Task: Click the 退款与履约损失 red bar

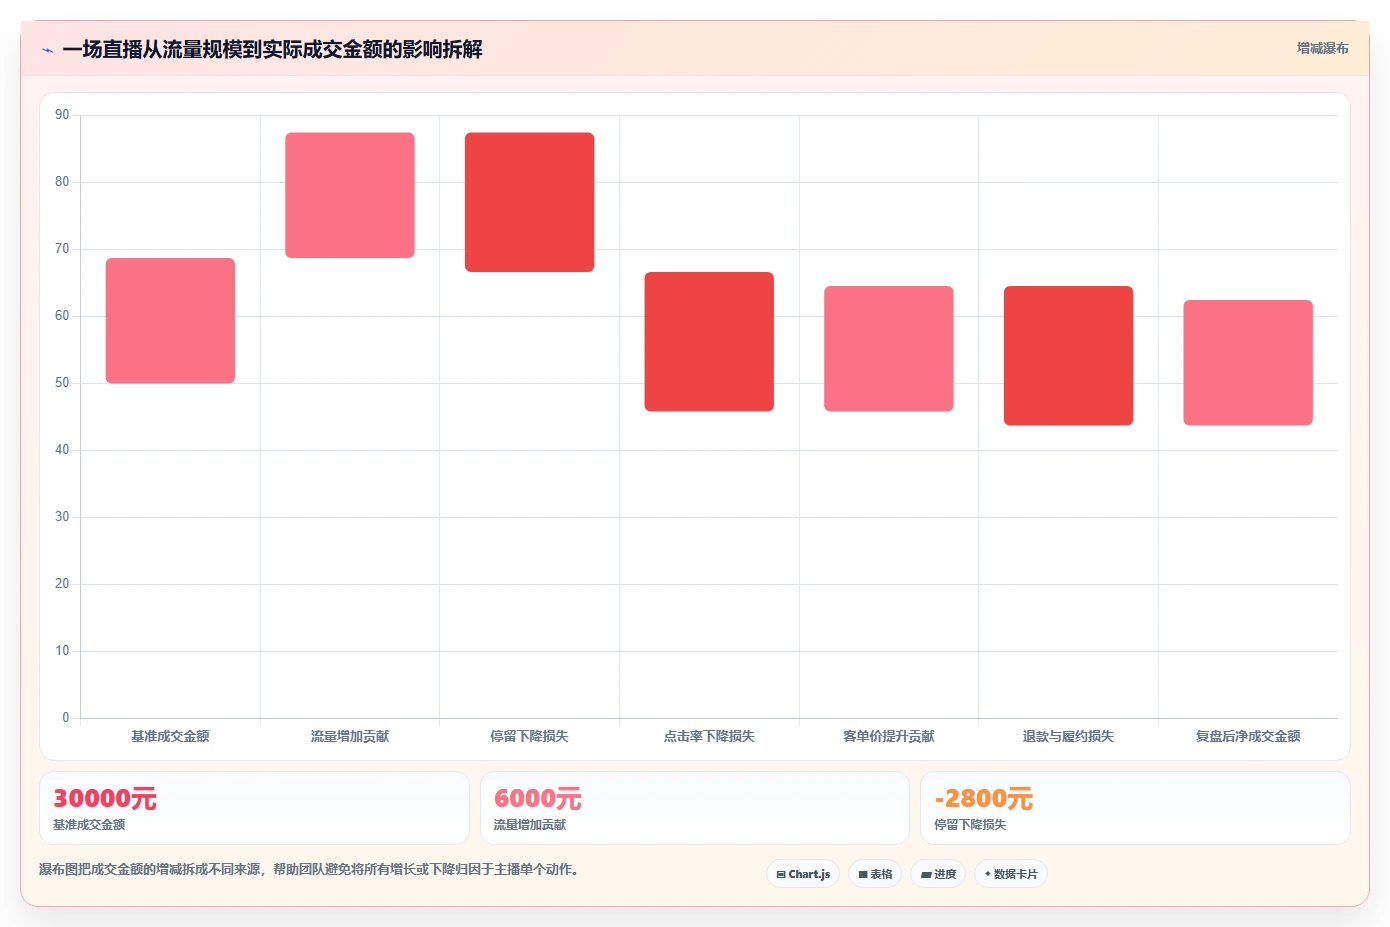Action: pos(1068,356)
